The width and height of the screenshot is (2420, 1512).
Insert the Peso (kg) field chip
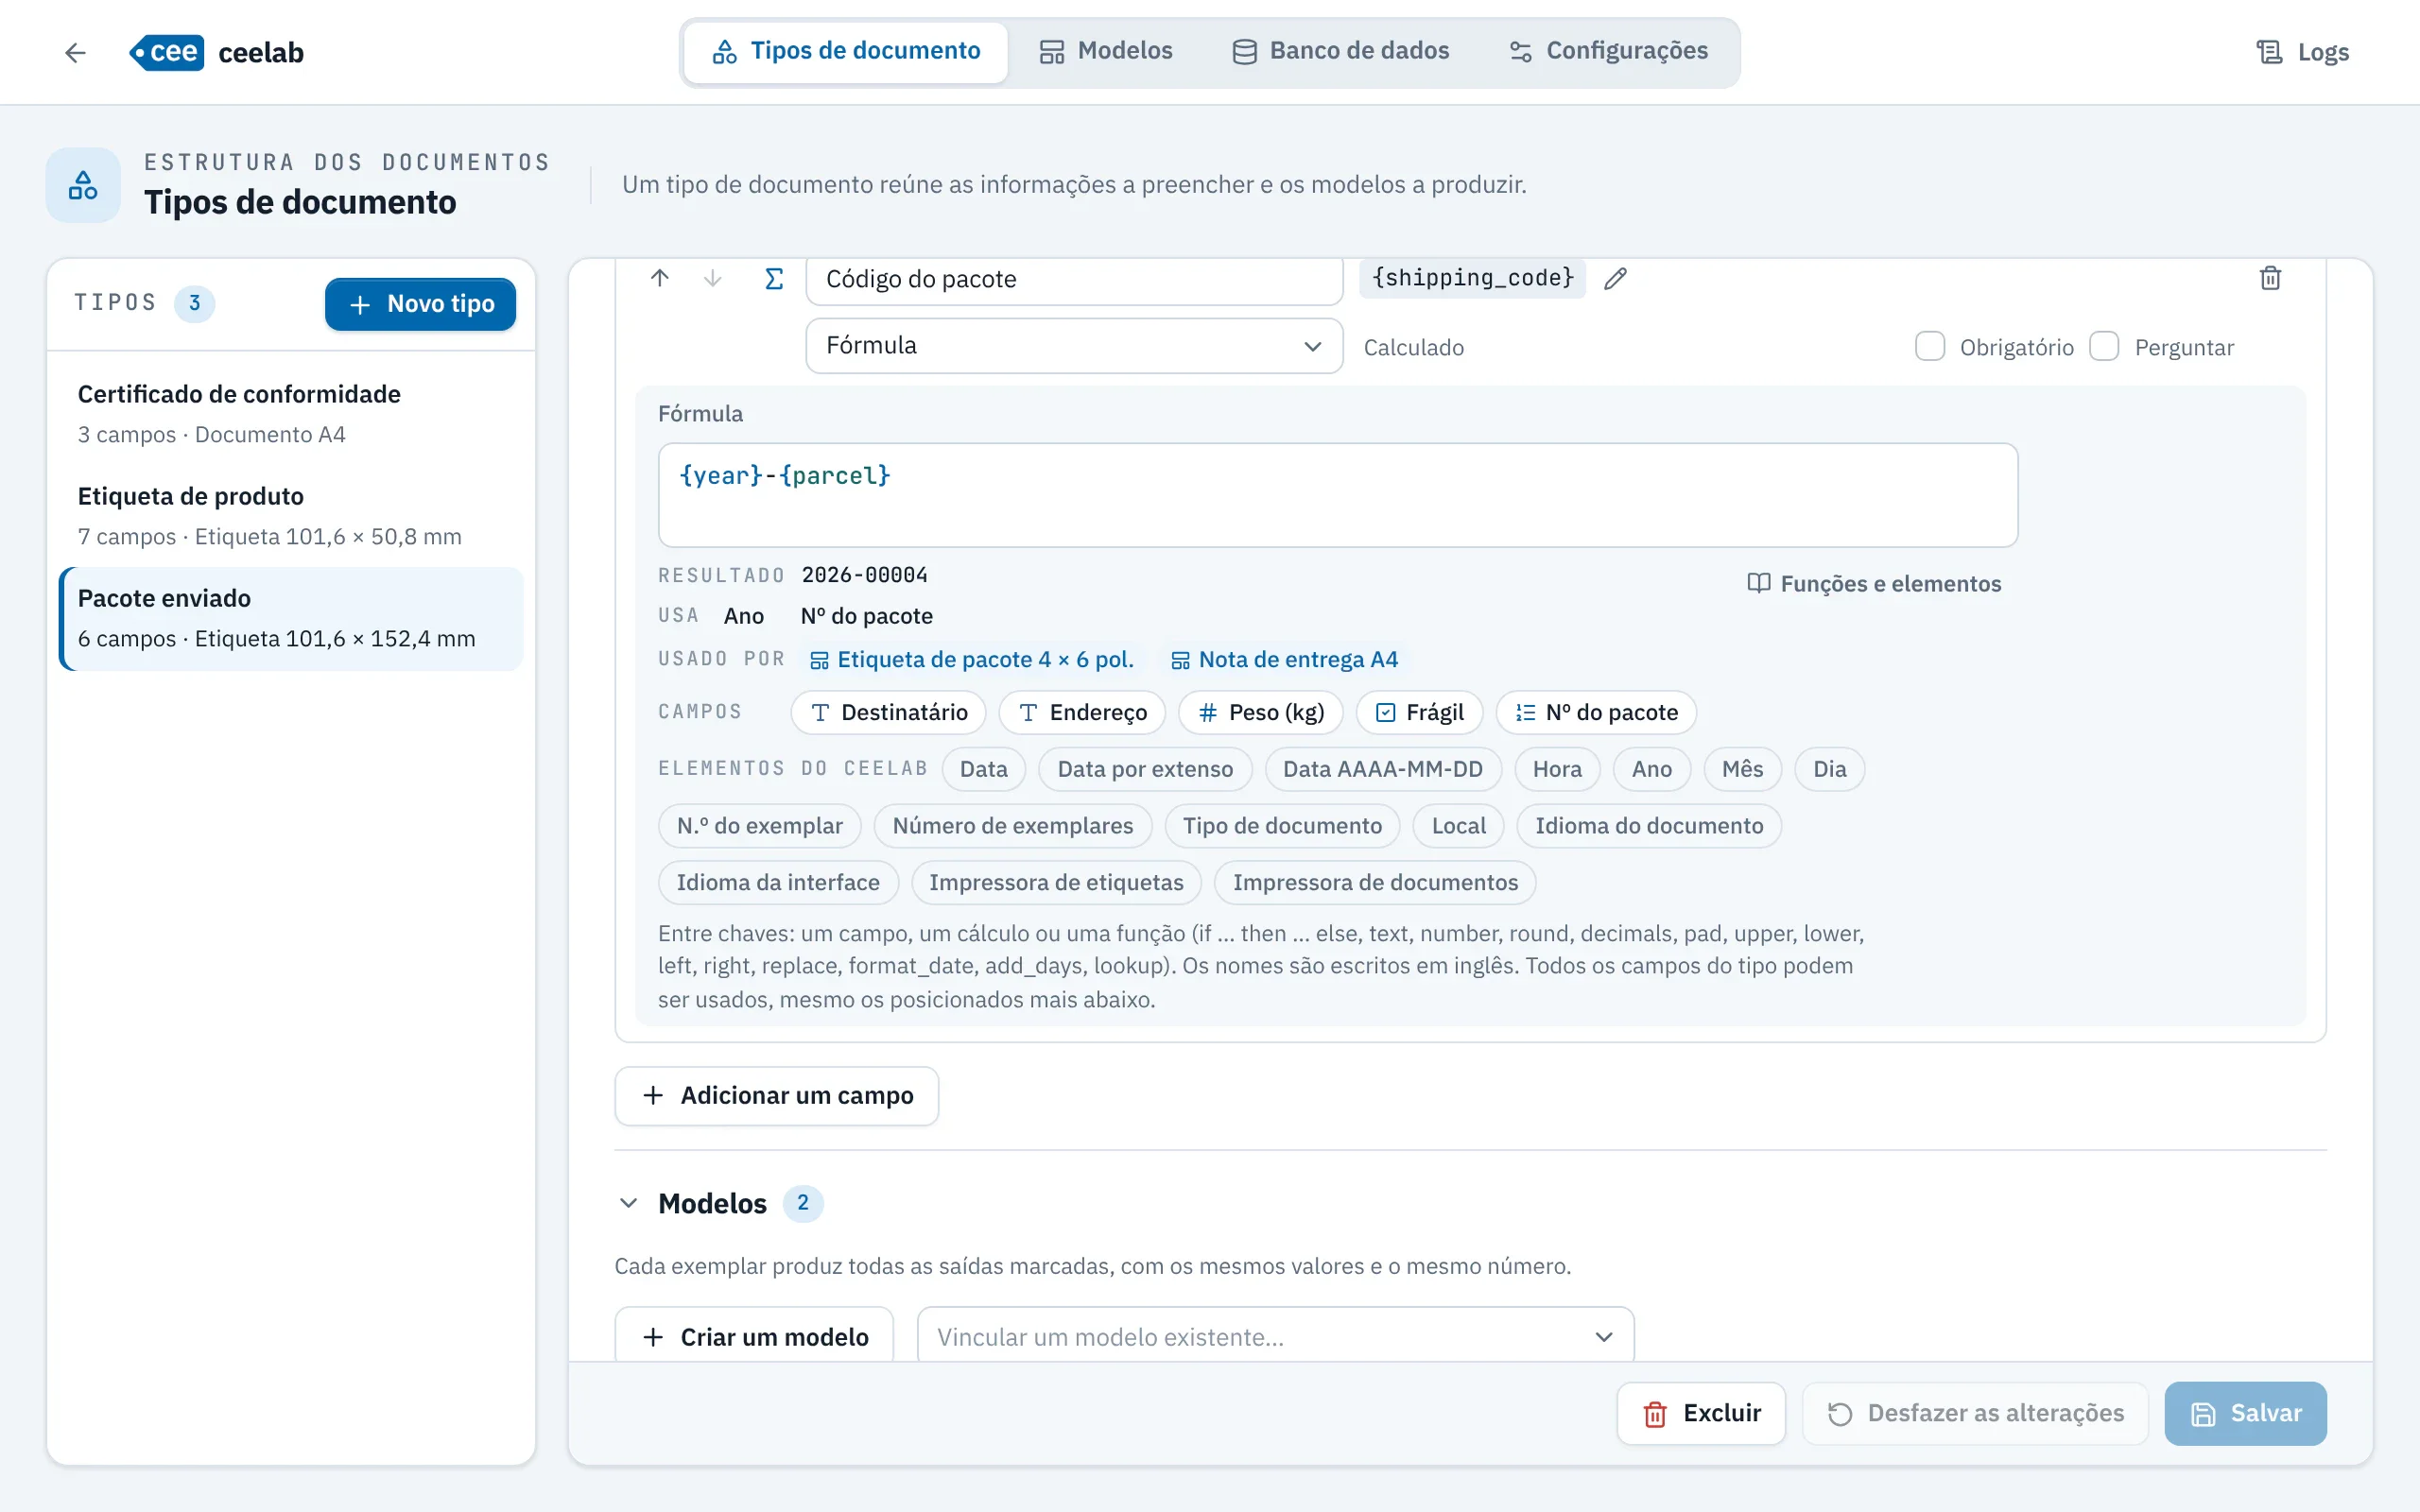pos(1261,712)
